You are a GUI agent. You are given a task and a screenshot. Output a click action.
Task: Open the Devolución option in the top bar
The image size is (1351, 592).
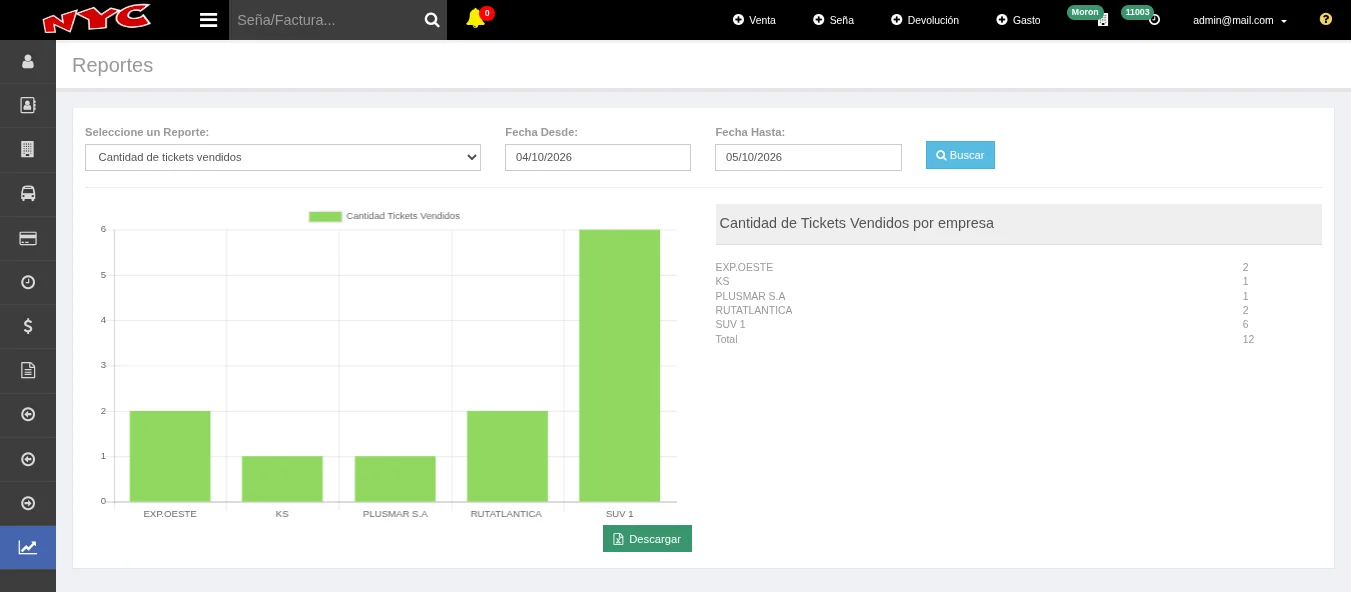[925, 20]
